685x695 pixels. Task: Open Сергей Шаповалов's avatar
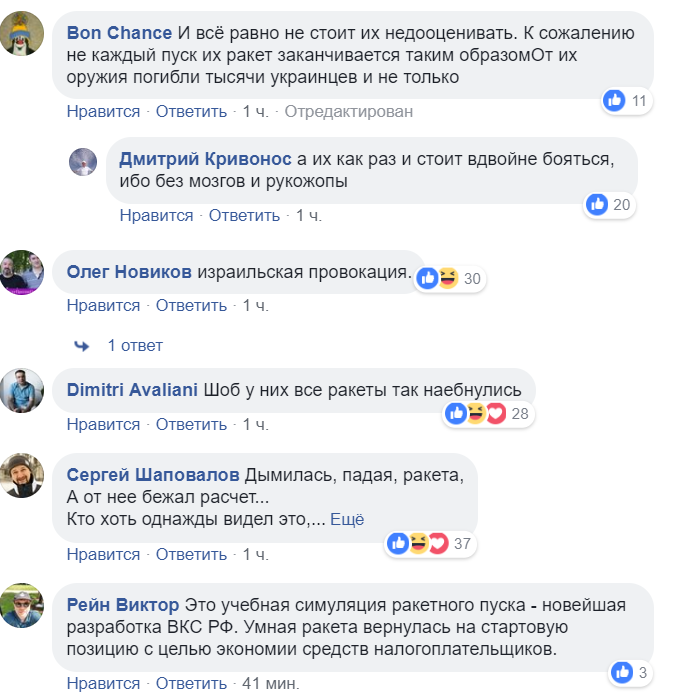(x=21, y=475)
